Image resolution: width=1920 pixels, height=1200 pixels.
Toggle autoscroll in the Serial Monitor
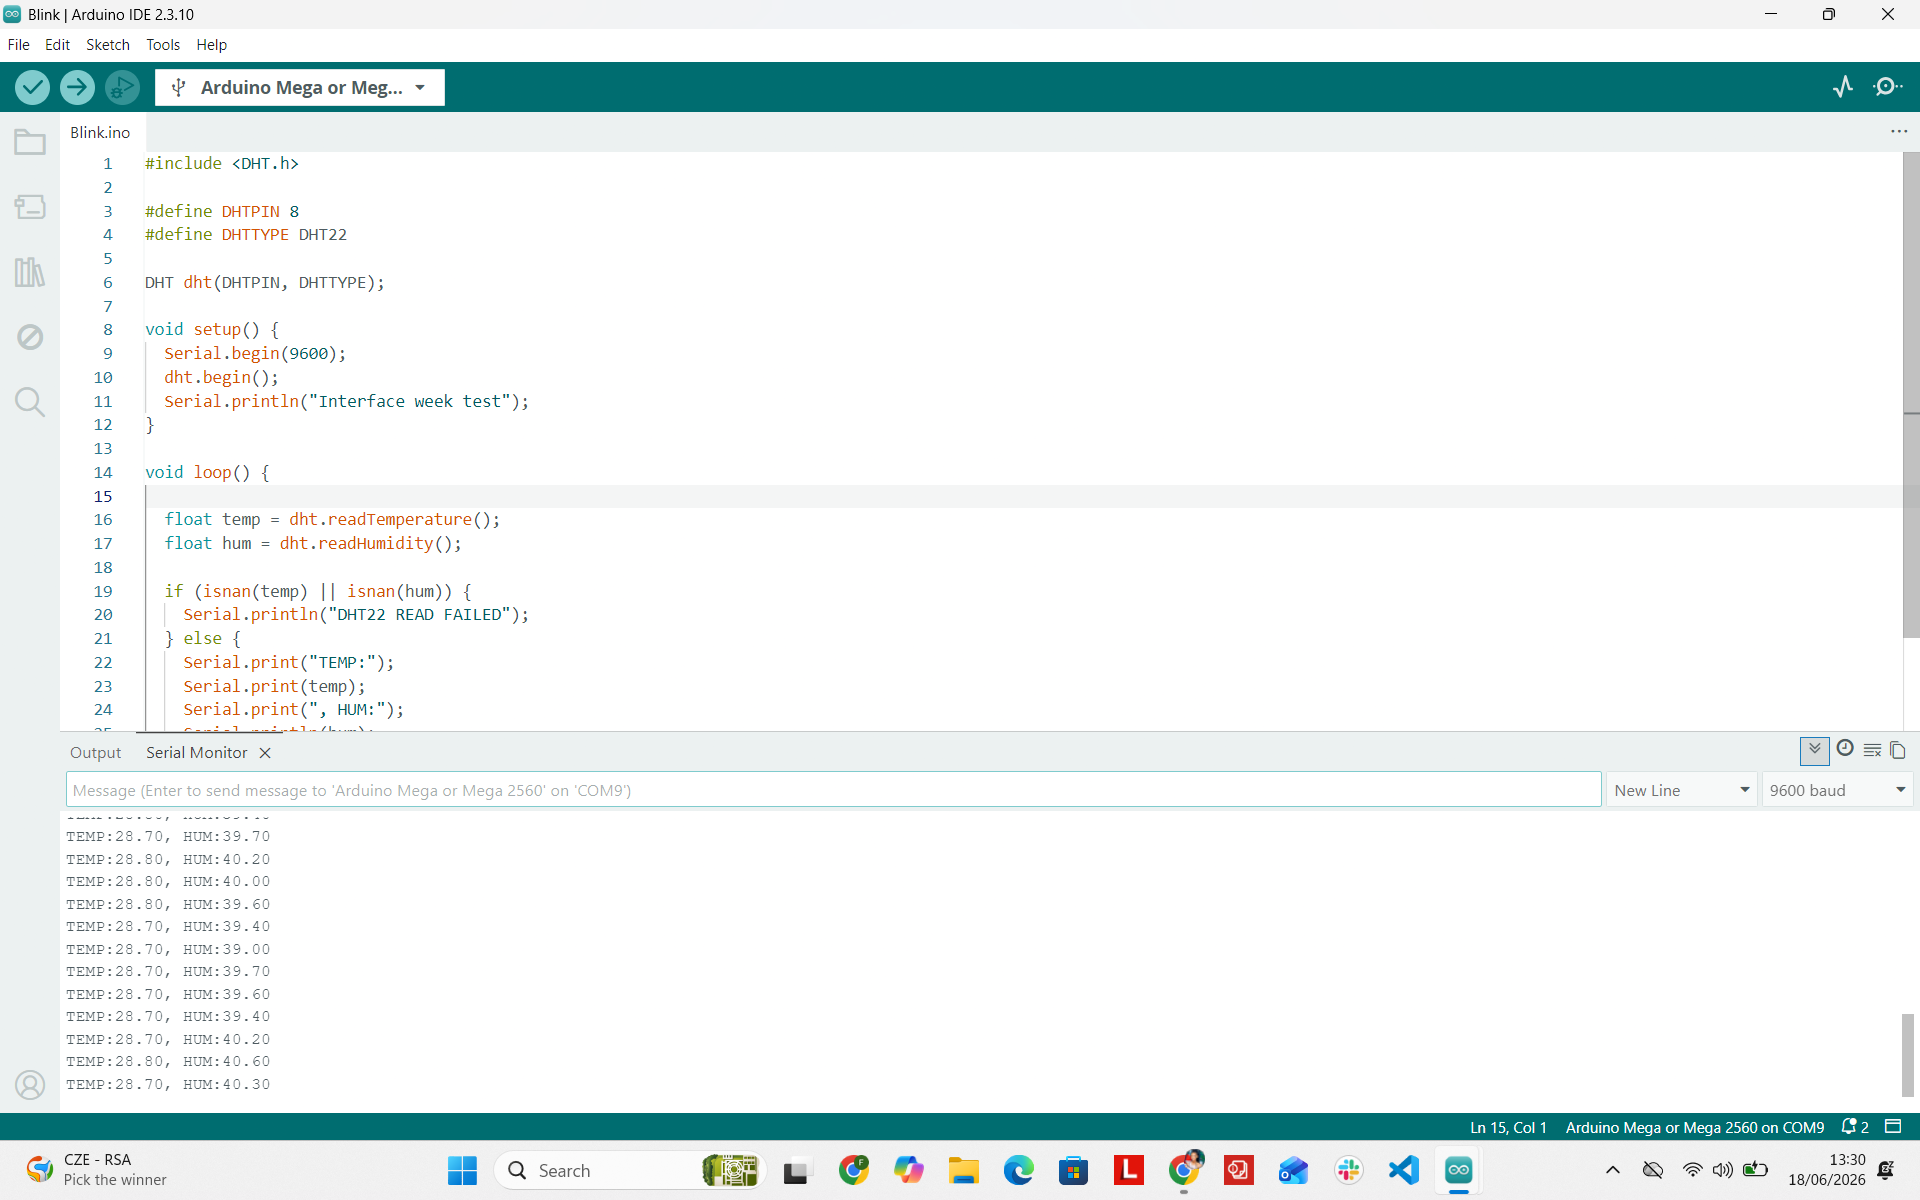point(1815,750)
